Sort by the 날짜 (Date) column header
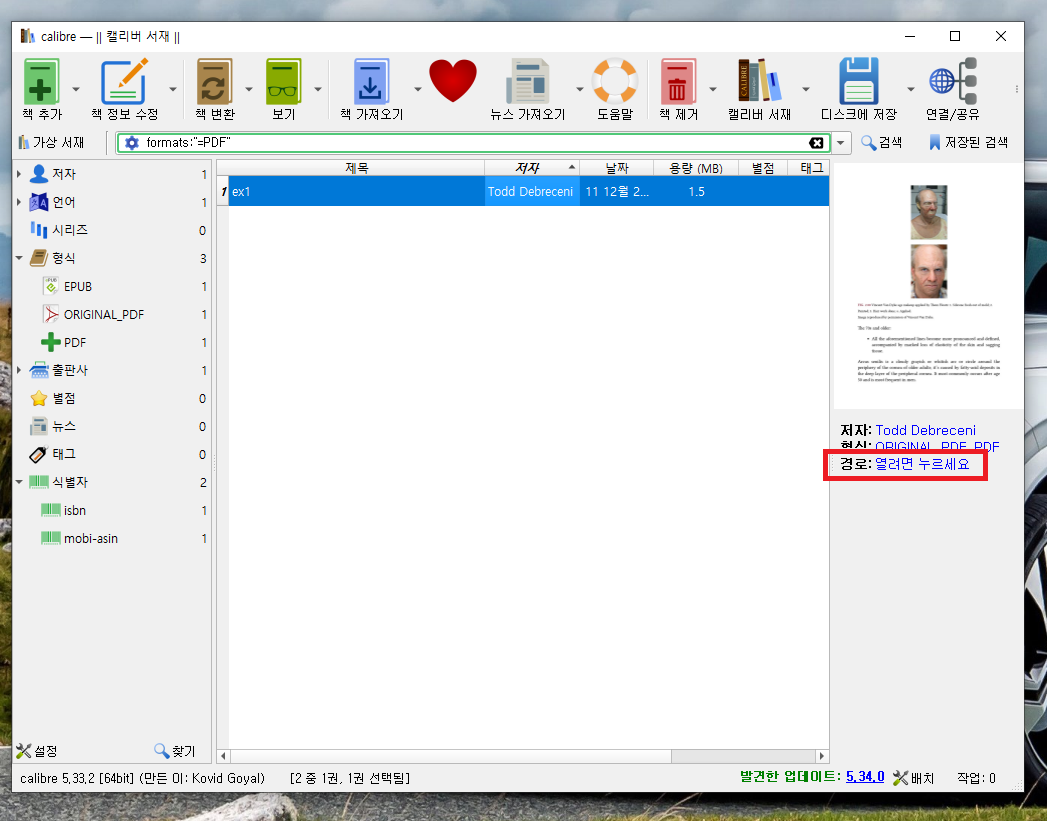 [616, 168]
